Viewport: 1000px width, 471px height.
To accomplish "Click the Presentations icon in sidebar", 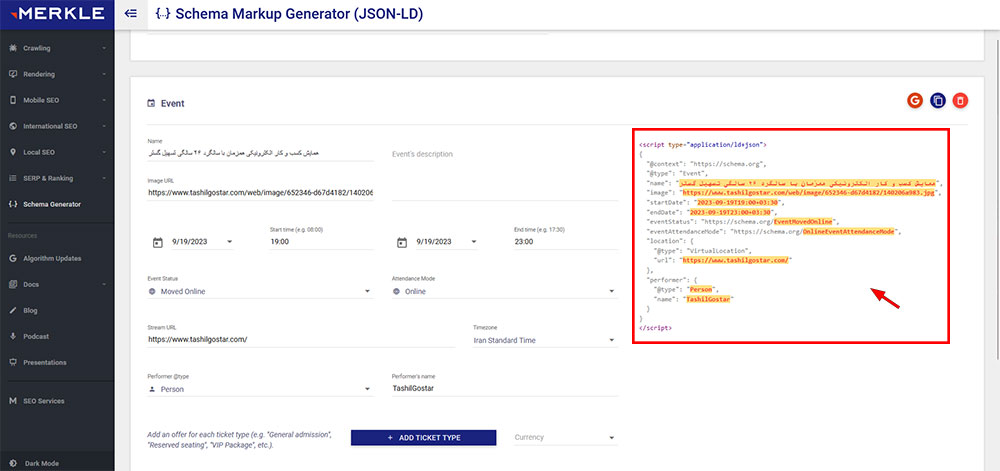I will [x=13, y=362].
